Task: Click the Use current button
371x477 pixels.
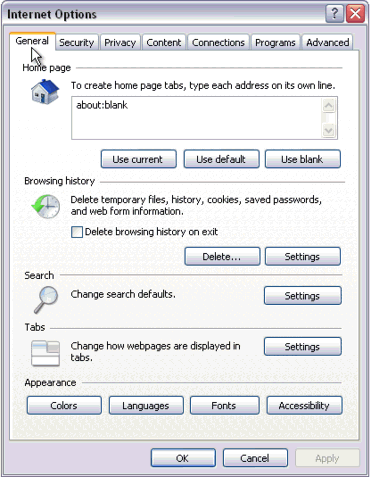Action: [139, 159]
